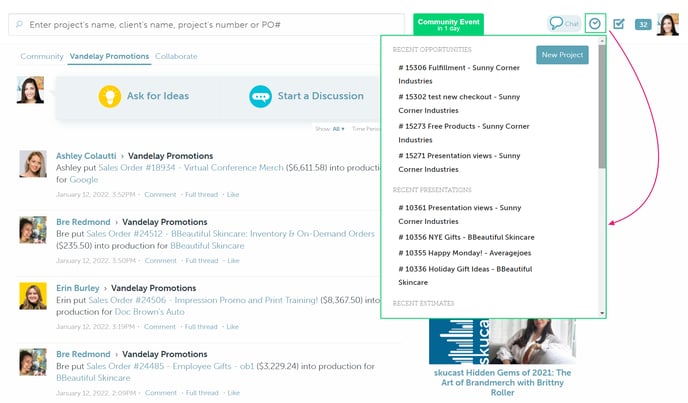
Task: Click the search magnifier icon
Action: (19, 24)
